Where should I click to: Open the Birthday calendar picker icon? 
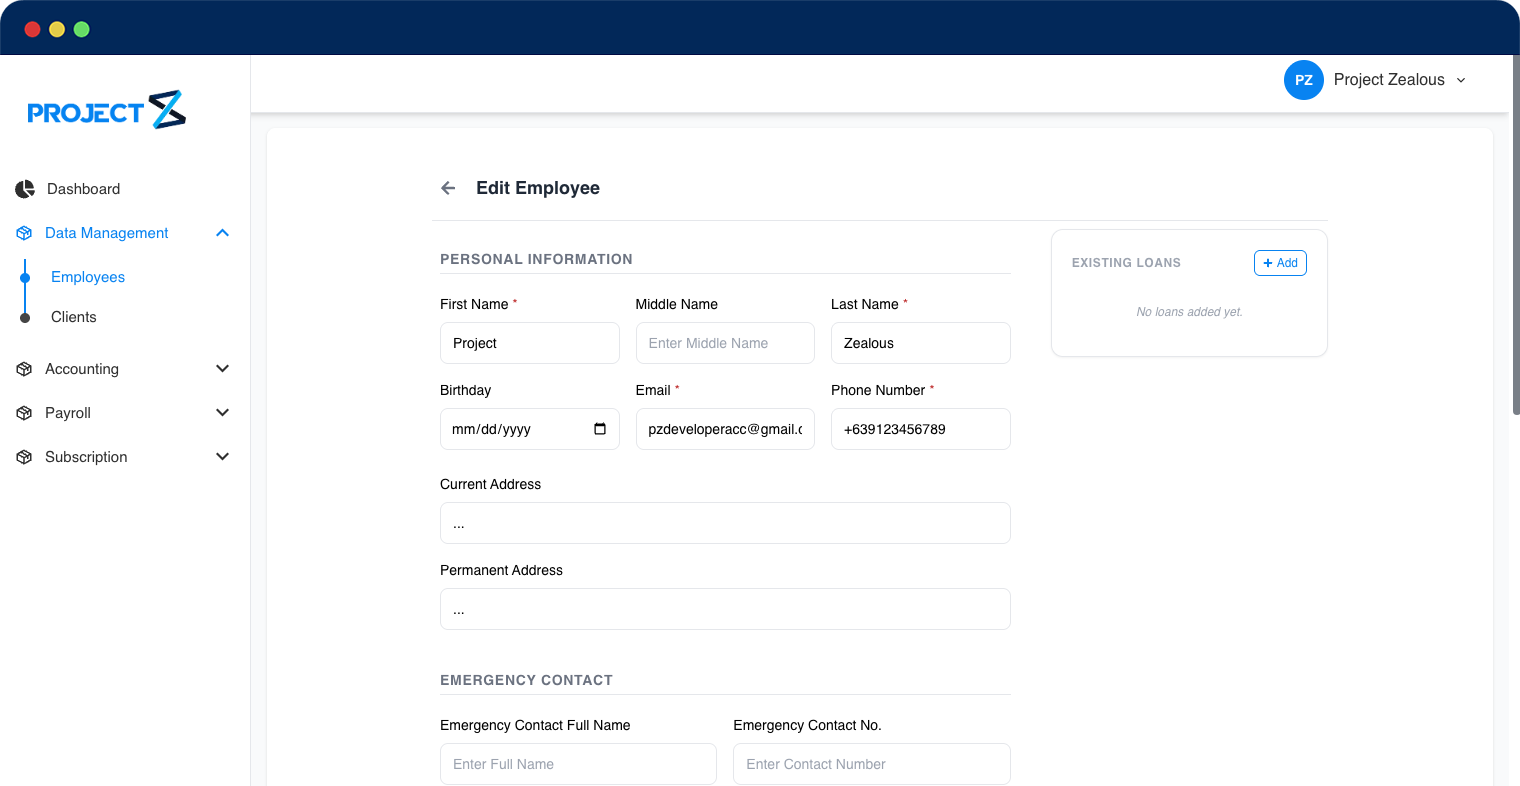click(x=600, y=429)
